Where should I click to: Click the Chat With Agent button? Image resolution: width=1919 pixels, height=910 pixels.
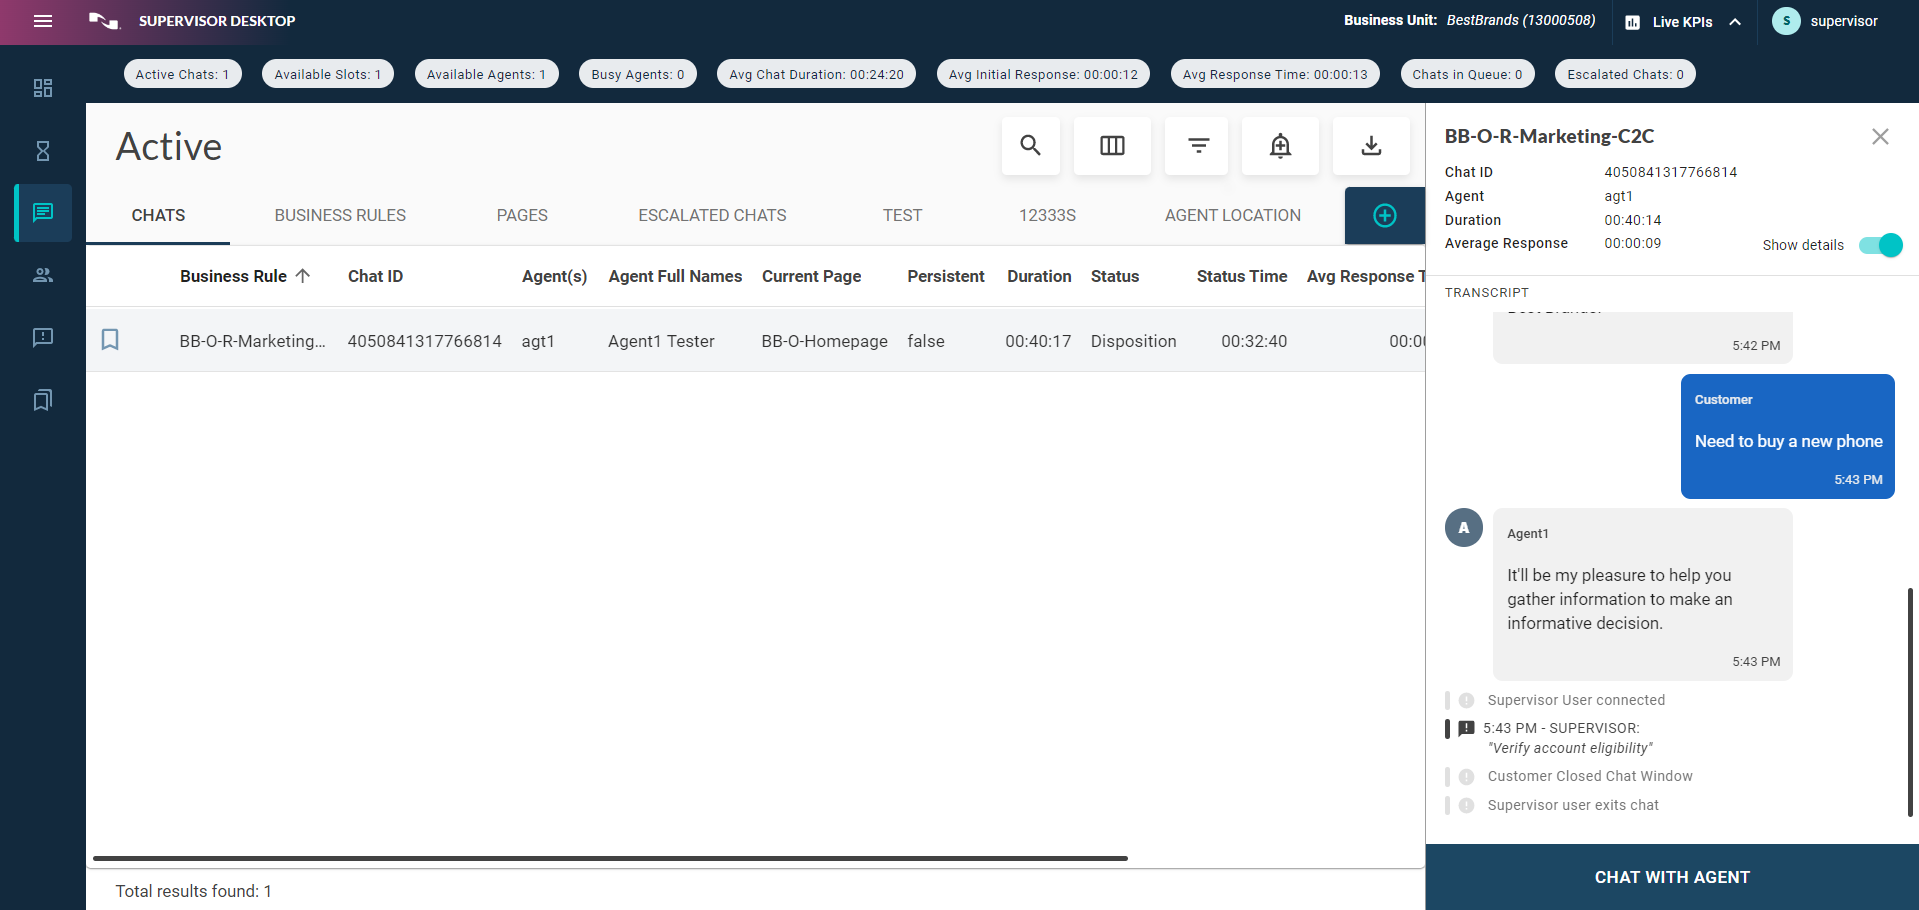[1672, 877]
